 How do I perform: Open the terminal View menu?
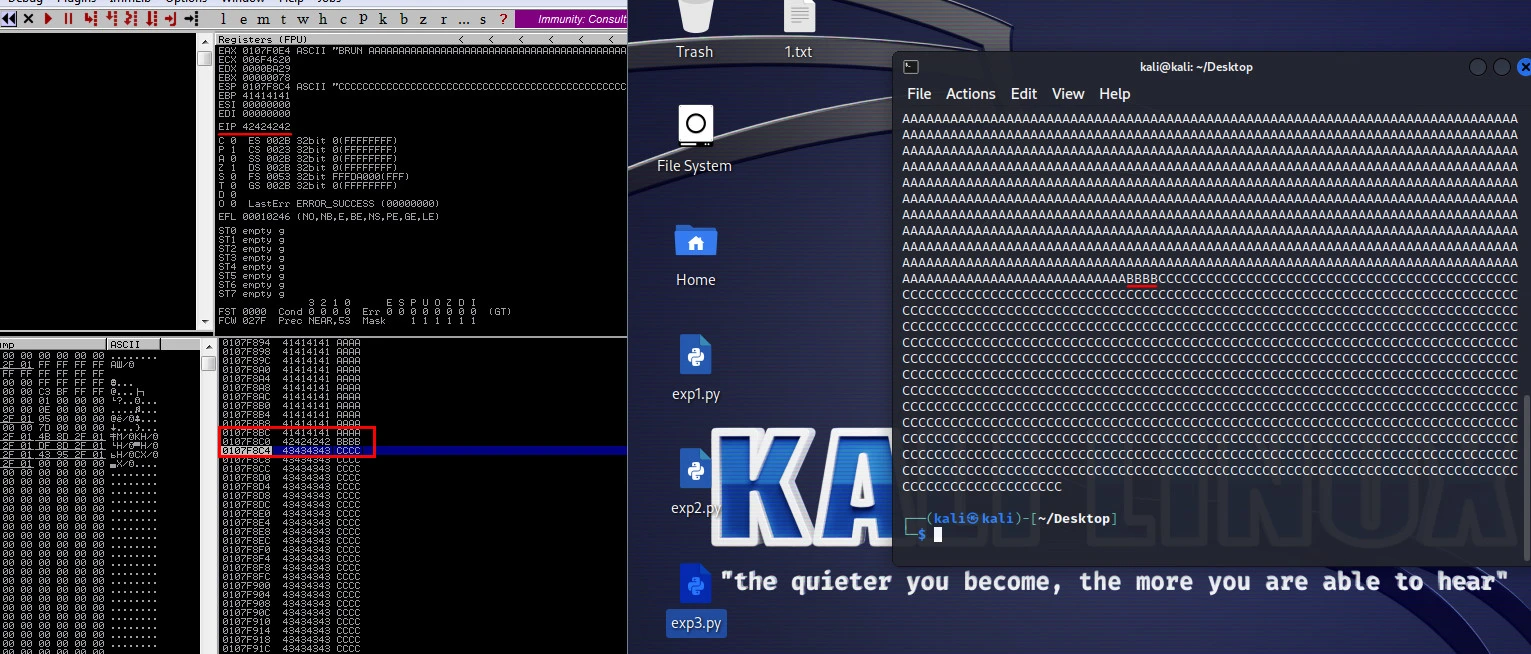[x=1068, y=93]
